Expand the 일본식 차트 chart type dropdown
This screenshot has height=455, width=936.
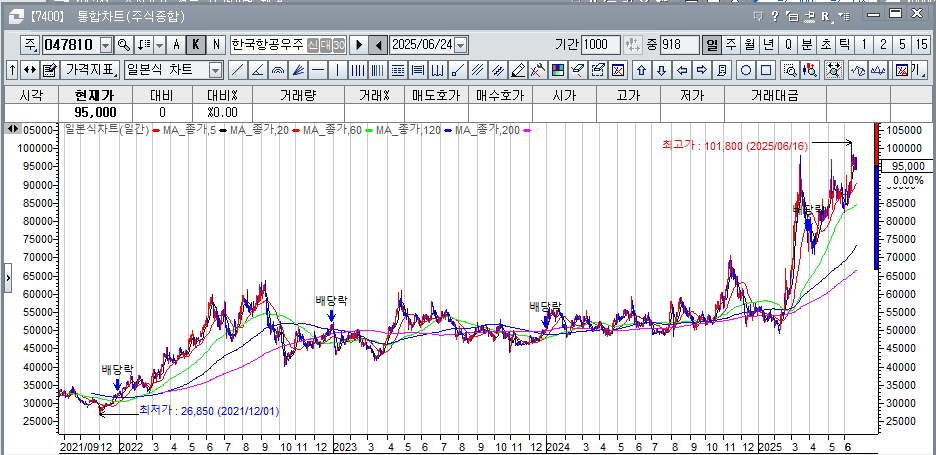pos(215,70)
